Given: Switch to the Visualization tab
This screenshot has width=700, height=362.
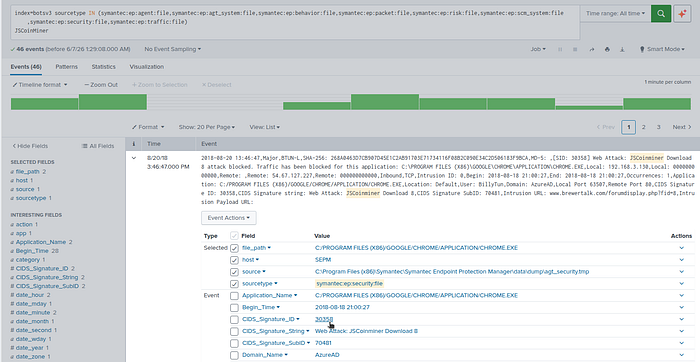Looking at the screenshot, I should tap(146, 67).
